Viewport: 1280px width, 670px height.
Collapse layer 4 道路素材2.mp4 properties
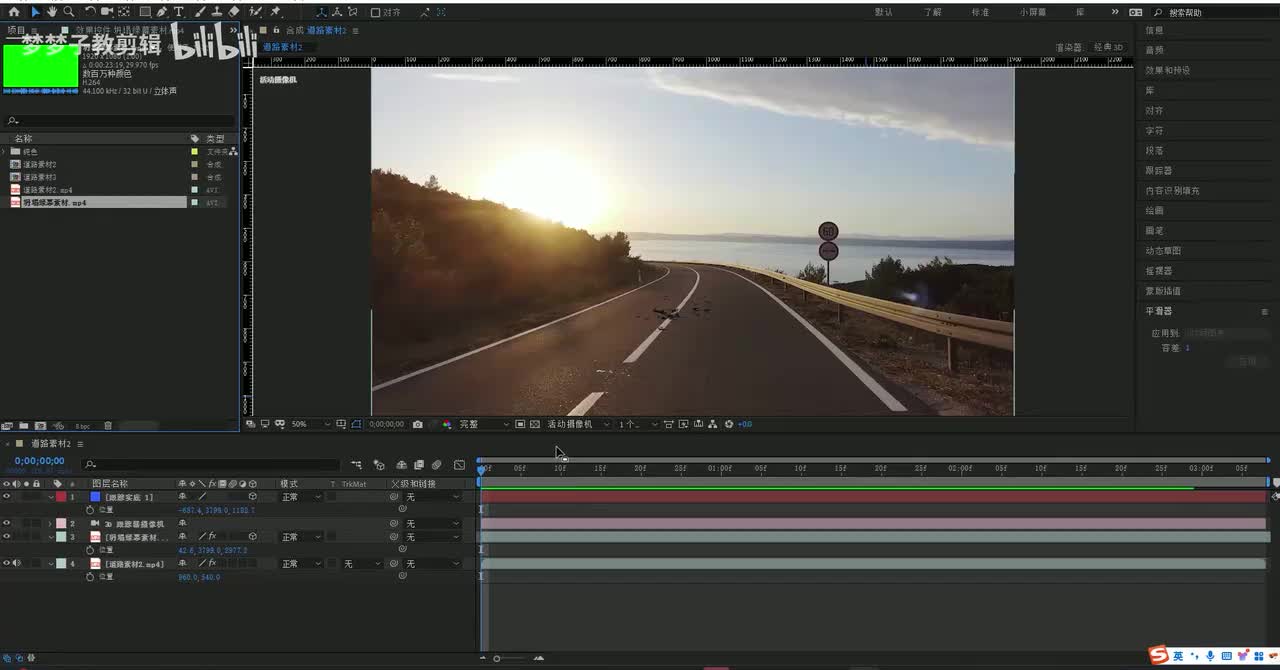pos(50,564)
